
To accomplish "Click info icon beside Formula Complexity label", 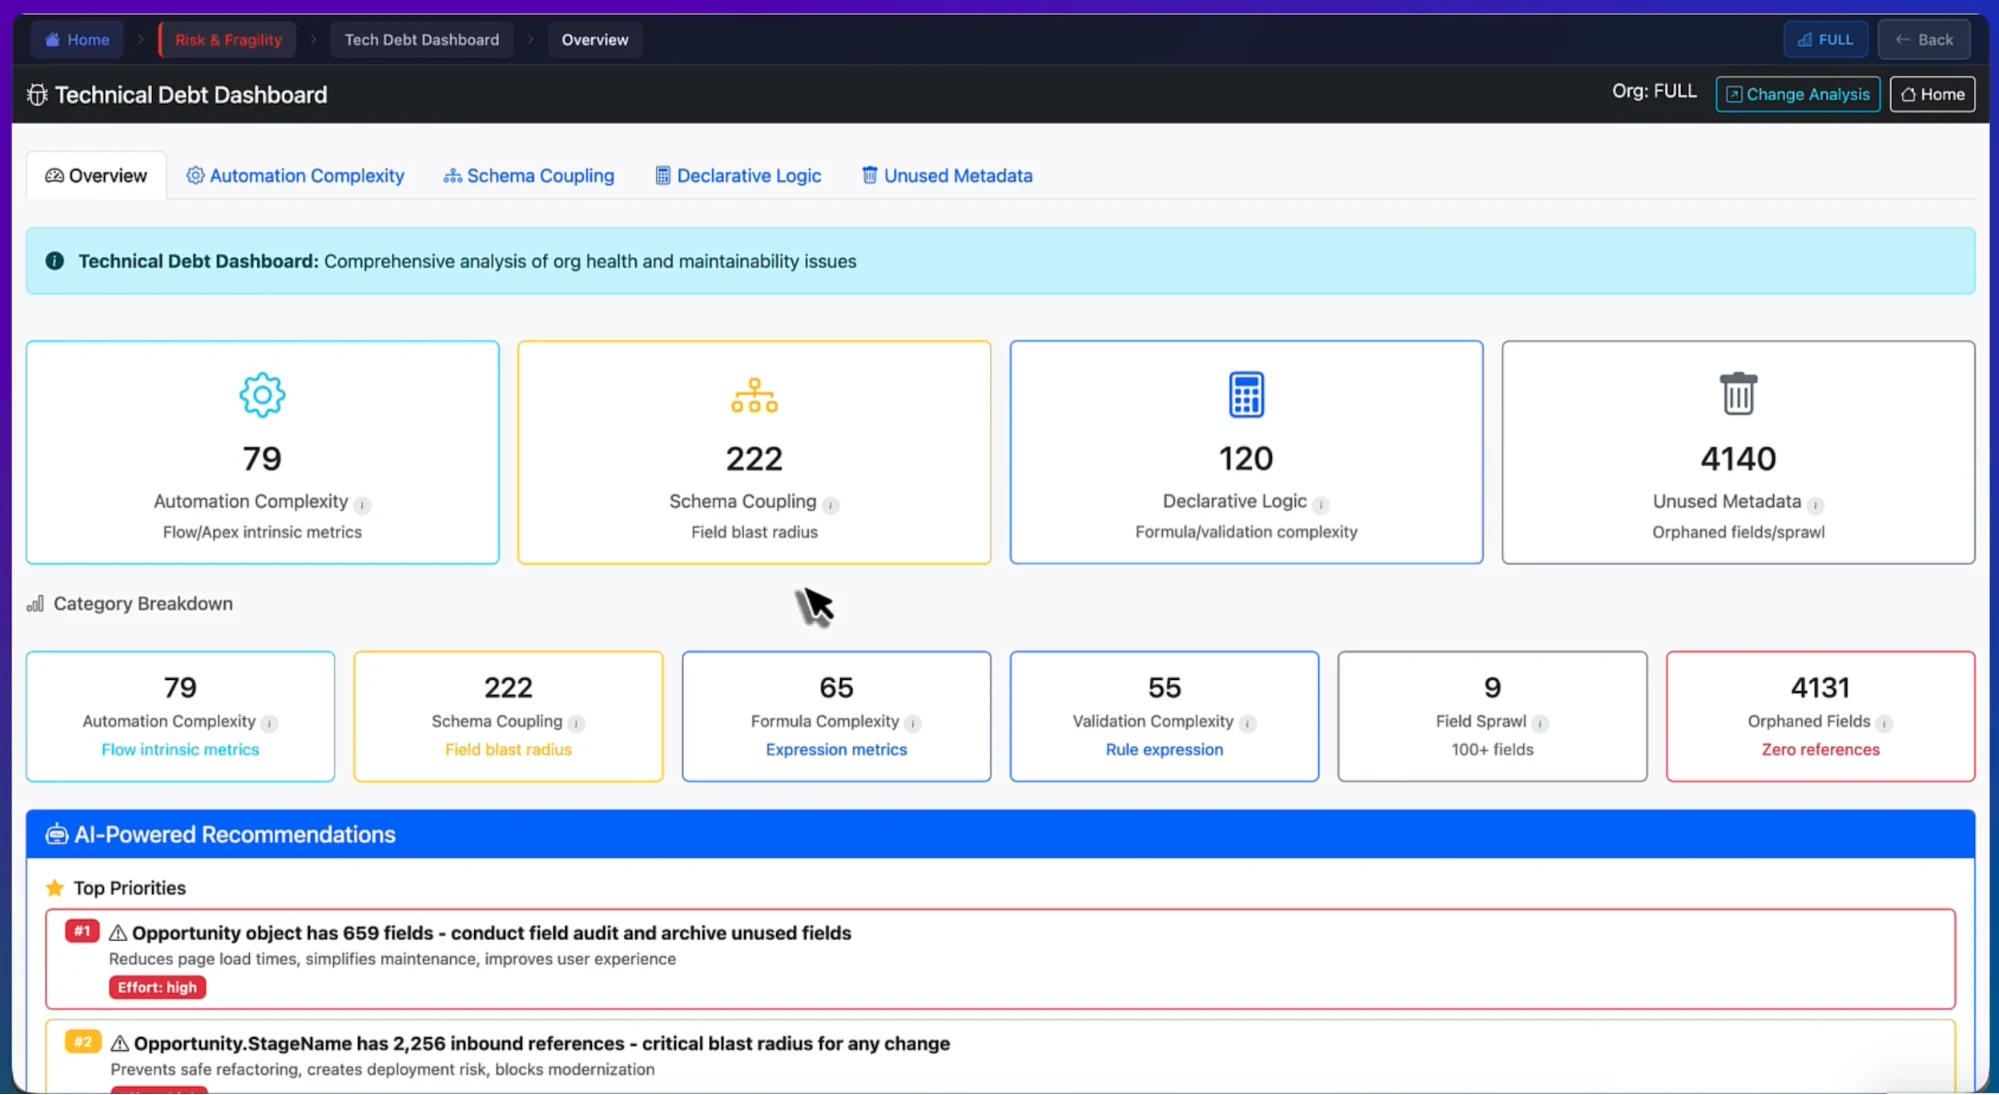I will coord(913,723).
